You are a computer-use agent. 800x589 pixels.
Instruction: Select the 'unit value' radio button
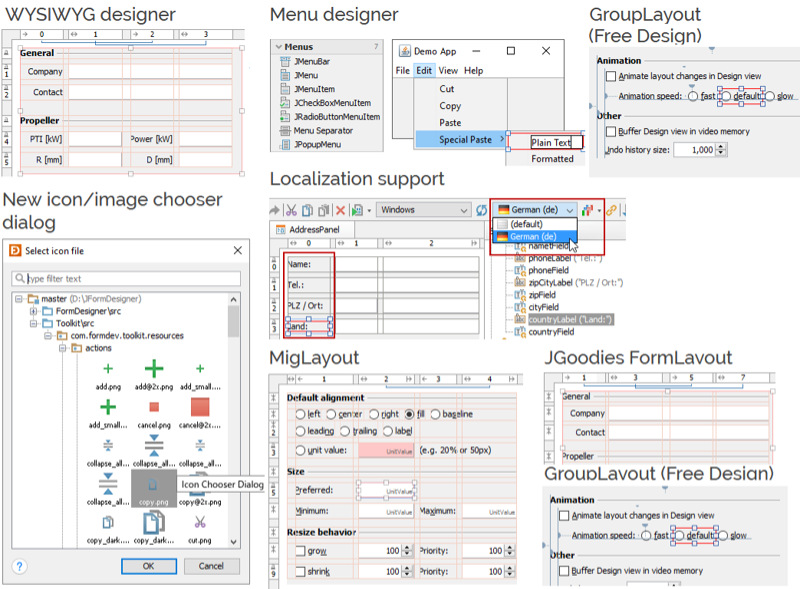pyautogui.click(x=300, y=450)
